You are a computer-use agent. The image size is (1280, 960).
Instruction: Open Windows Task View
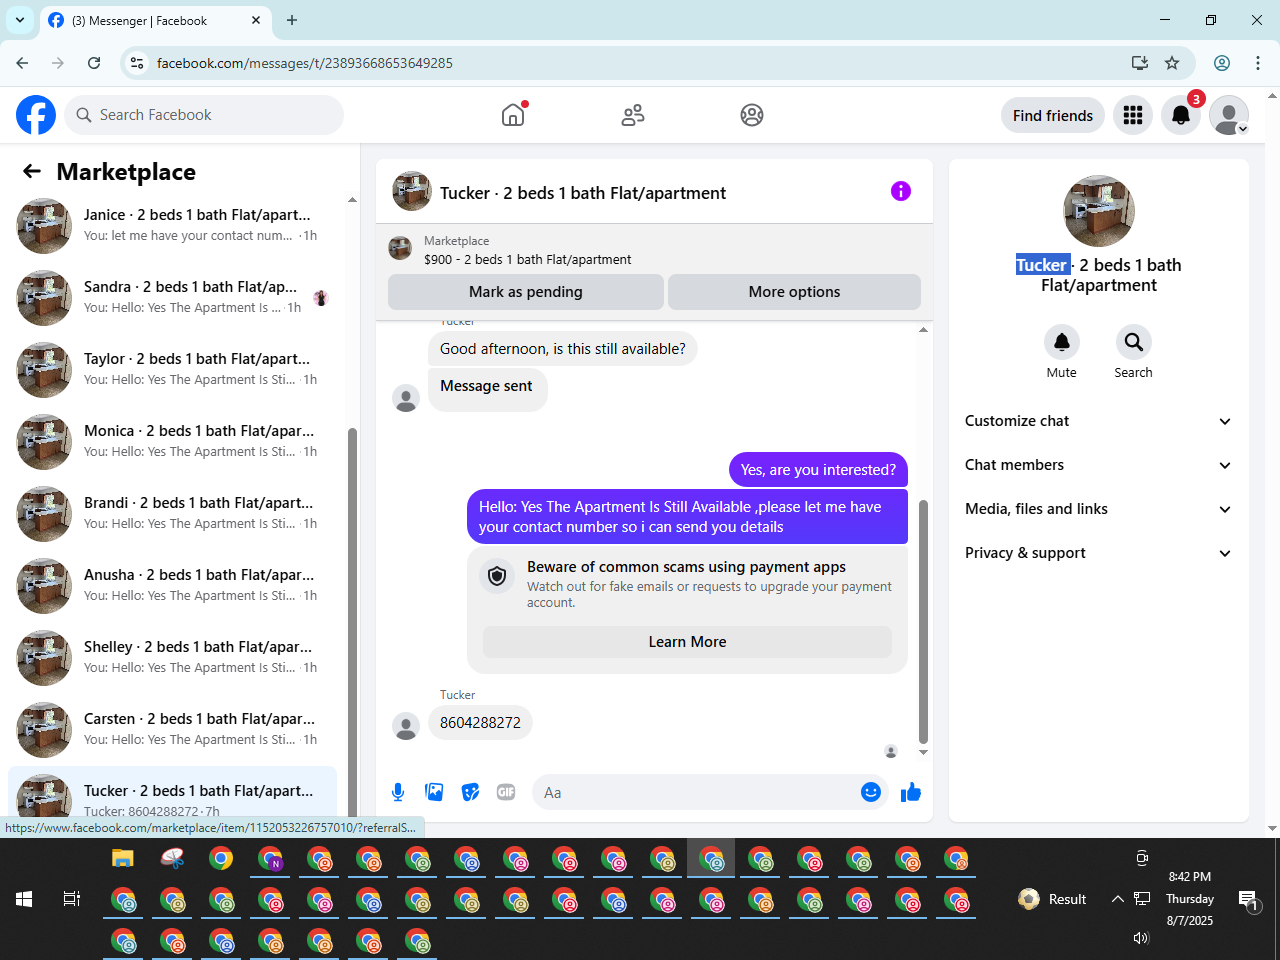coord(72,899)
